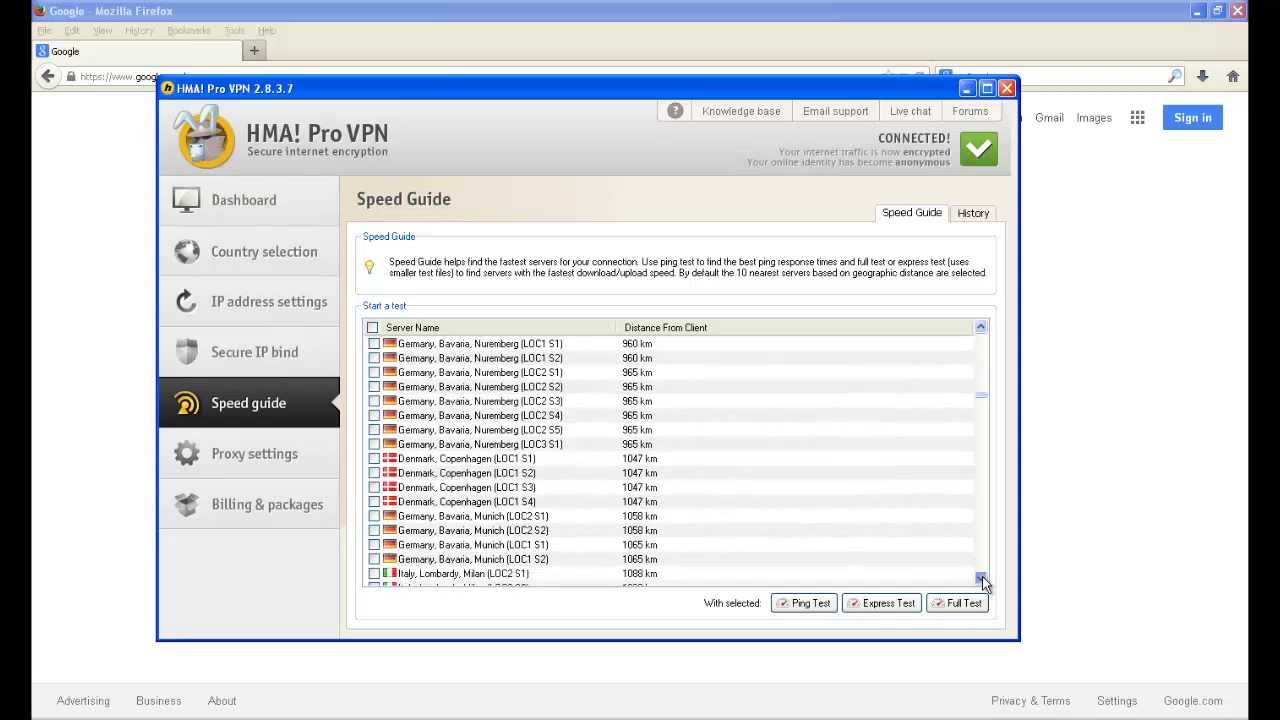
Task: Check Copenhagen (LOC1 S4) server
Action: point(374,502)
